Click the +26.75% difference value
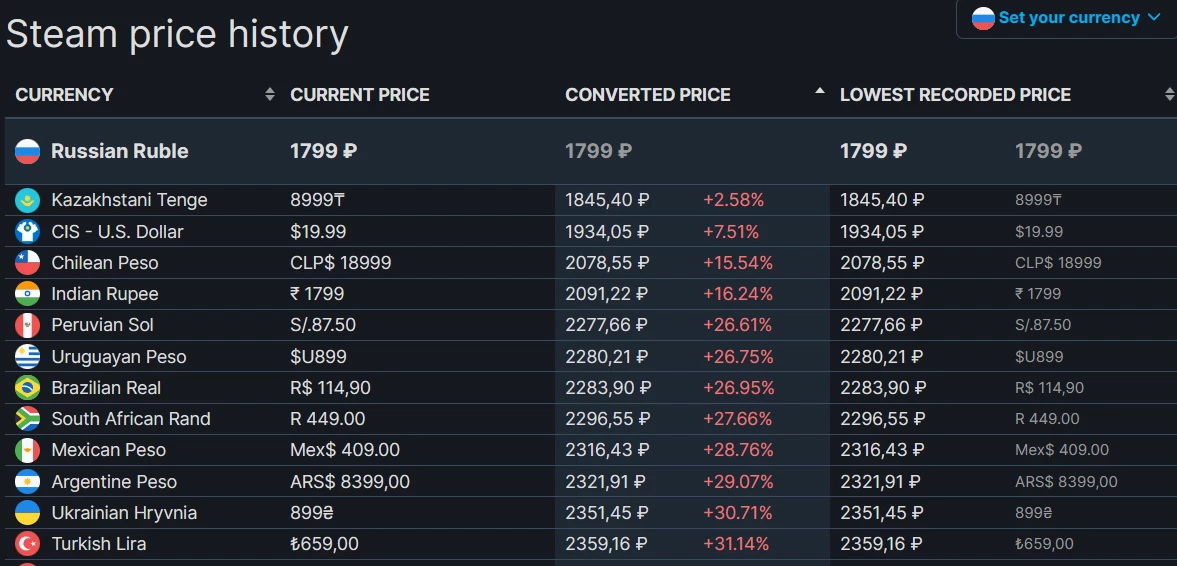This screenshot has width=1177, height=566. [738, 357]
